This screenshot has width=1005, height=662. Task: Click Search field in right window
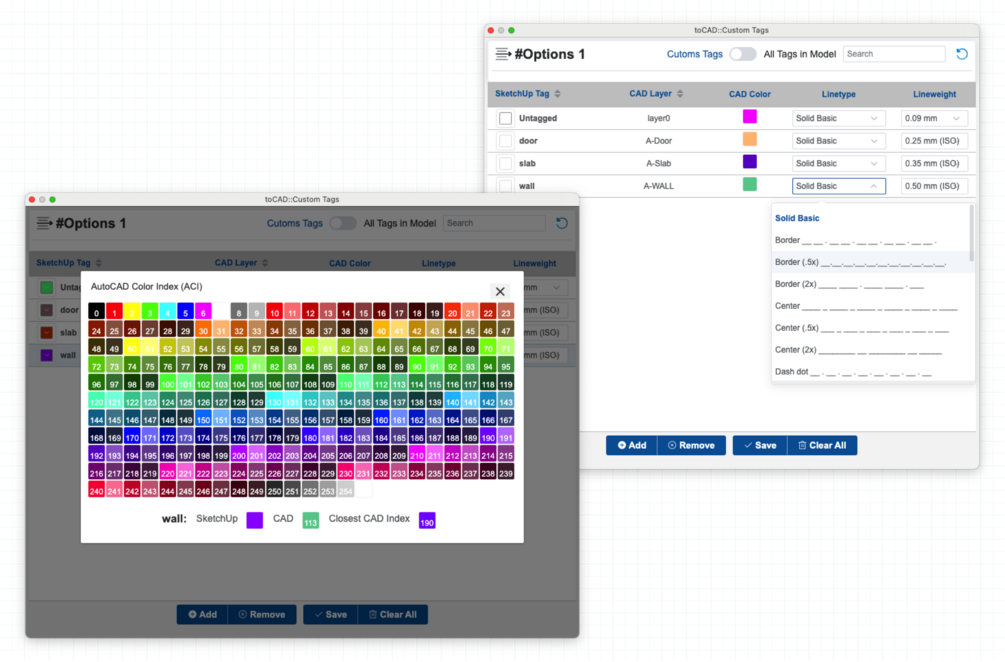coord(893,54)
